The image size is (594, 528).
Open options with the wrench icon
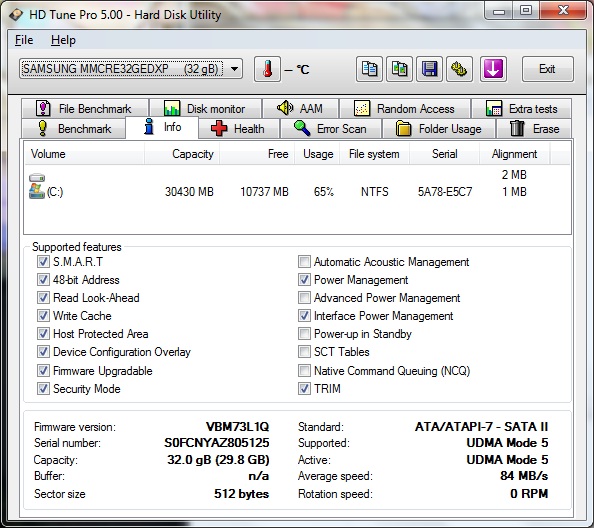pos(459,69)
